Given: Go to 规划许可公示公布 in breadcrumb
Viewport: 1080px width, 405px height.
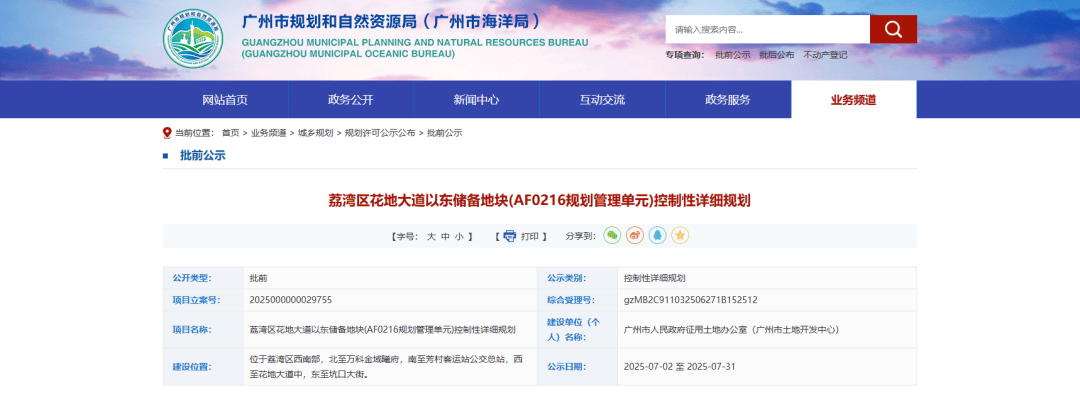Looking at the screenshot, I should (x=380, y=133).
